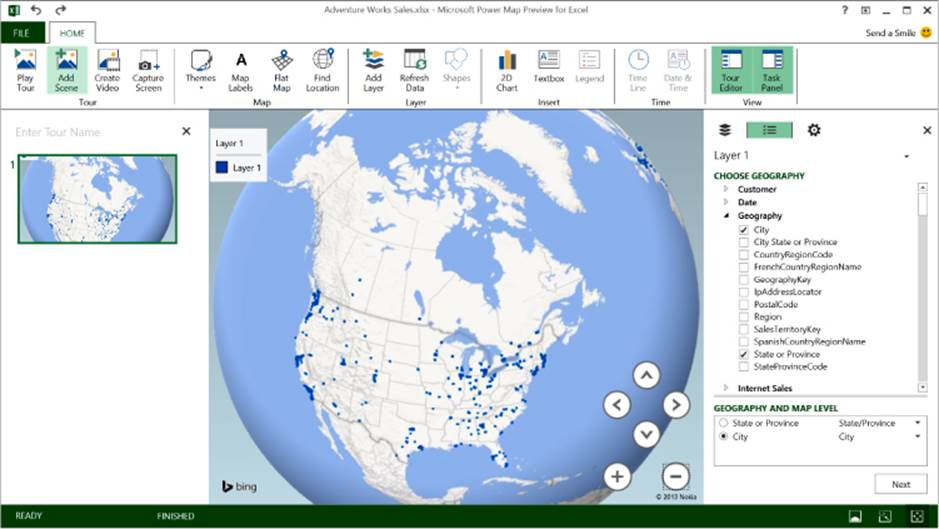Refresh Data for the layer
Viewport: 939px width, 529px height.
click(414, 71)
